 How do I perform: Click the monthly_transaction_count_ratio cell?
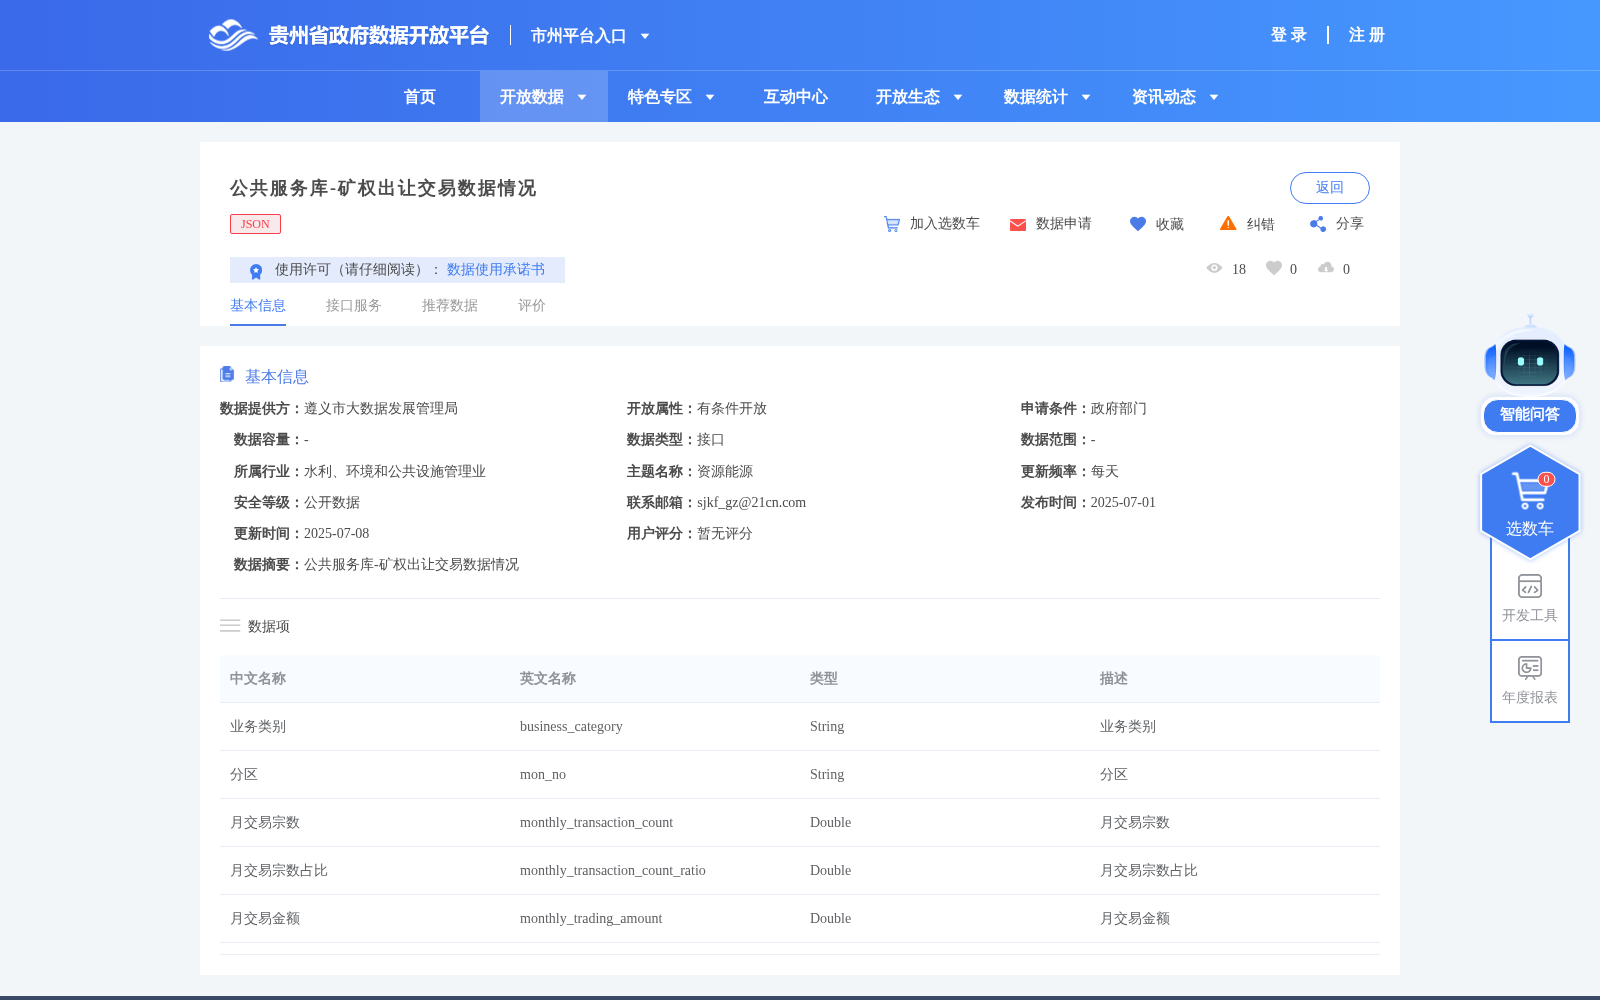pos(613,871)
